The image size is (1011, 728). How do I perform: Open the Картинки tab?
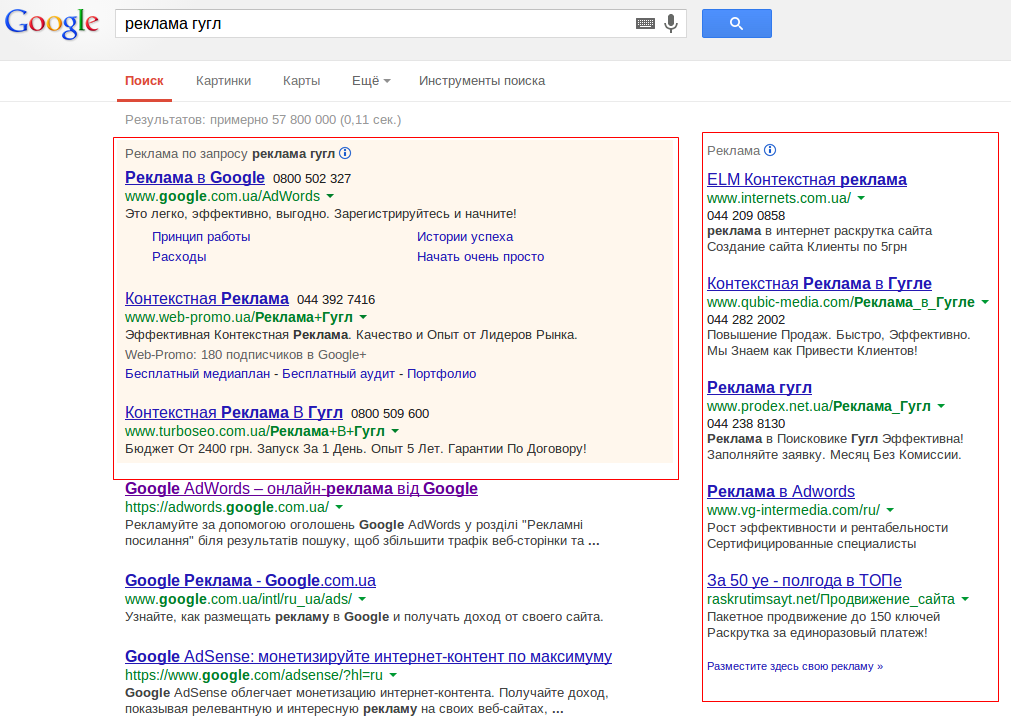[x=223, y=81]
